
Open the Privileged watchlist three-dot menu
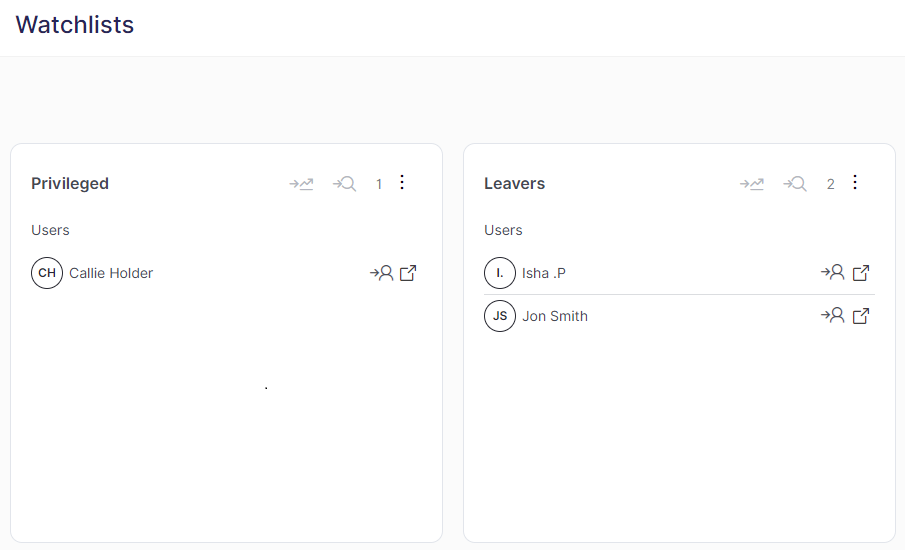coord(402,182)
